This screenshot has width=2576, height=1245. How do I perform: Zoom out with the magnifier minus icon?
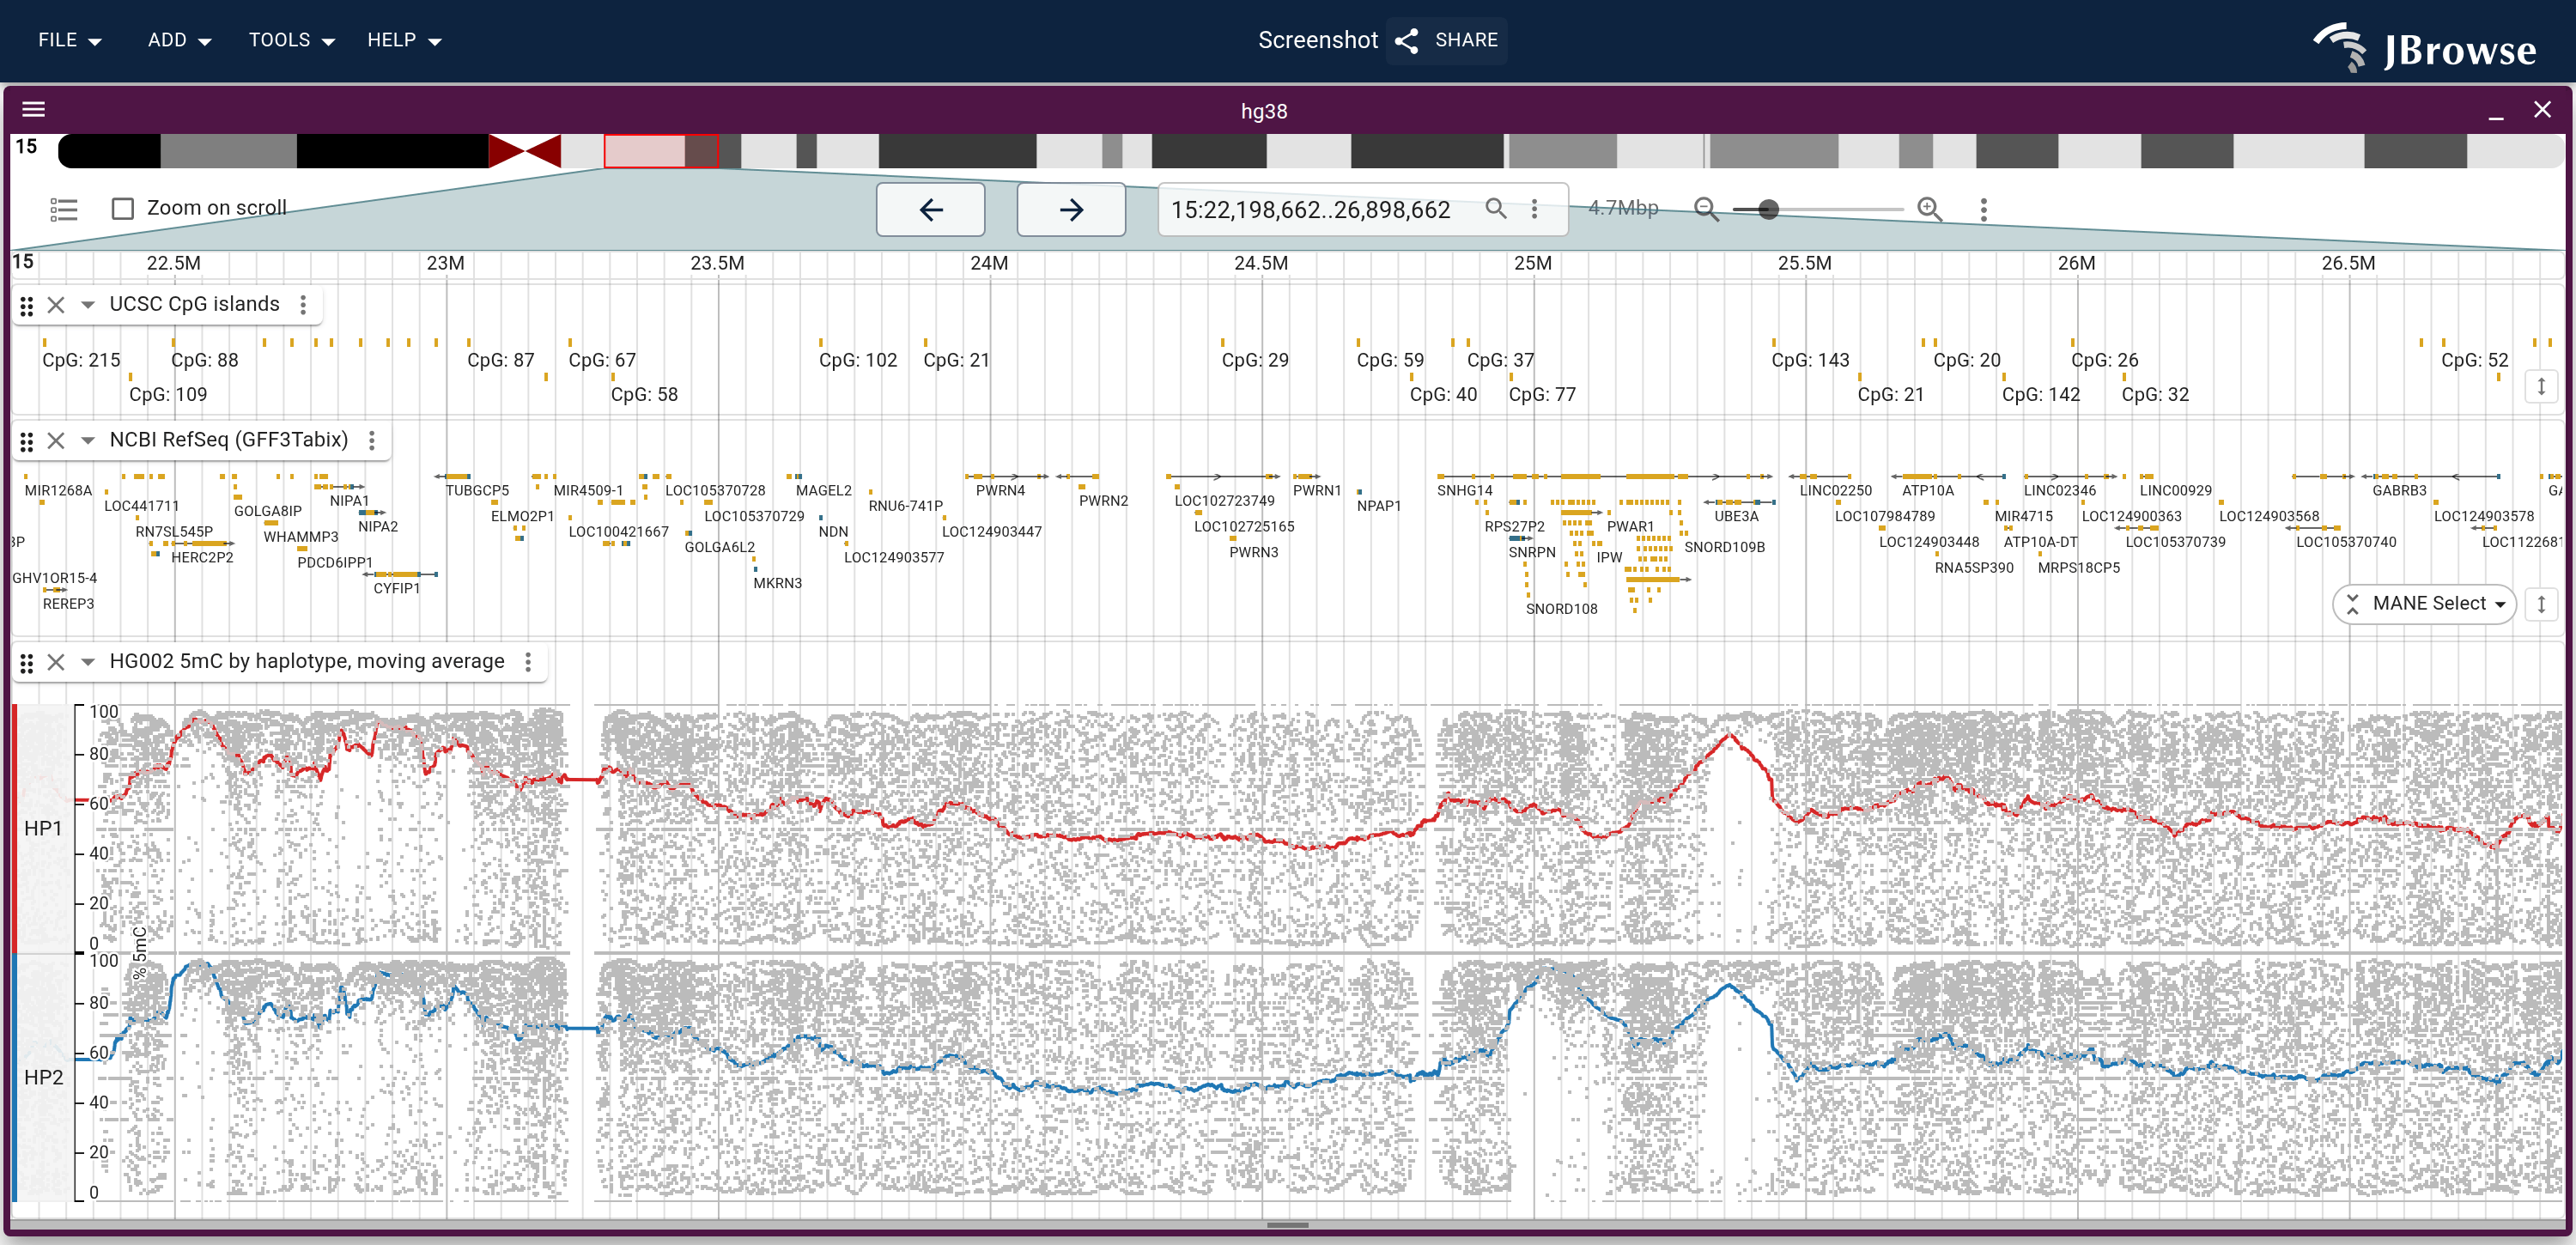1706,209
